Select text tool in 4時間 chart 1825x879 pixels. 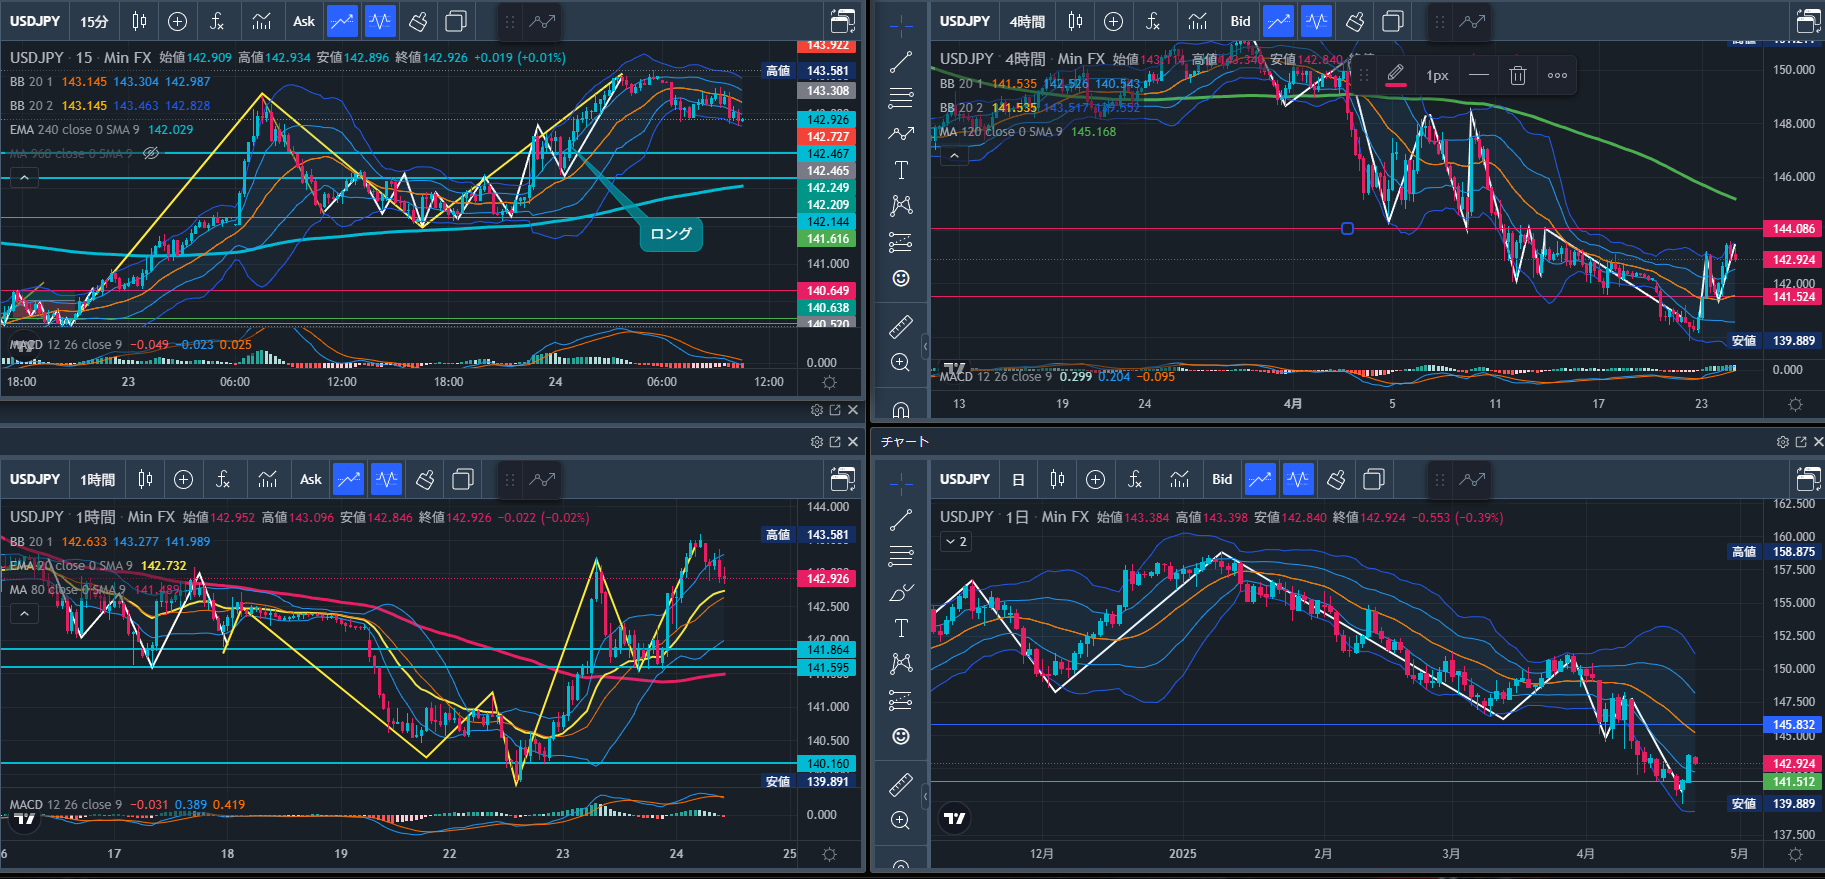coord(901,170)
